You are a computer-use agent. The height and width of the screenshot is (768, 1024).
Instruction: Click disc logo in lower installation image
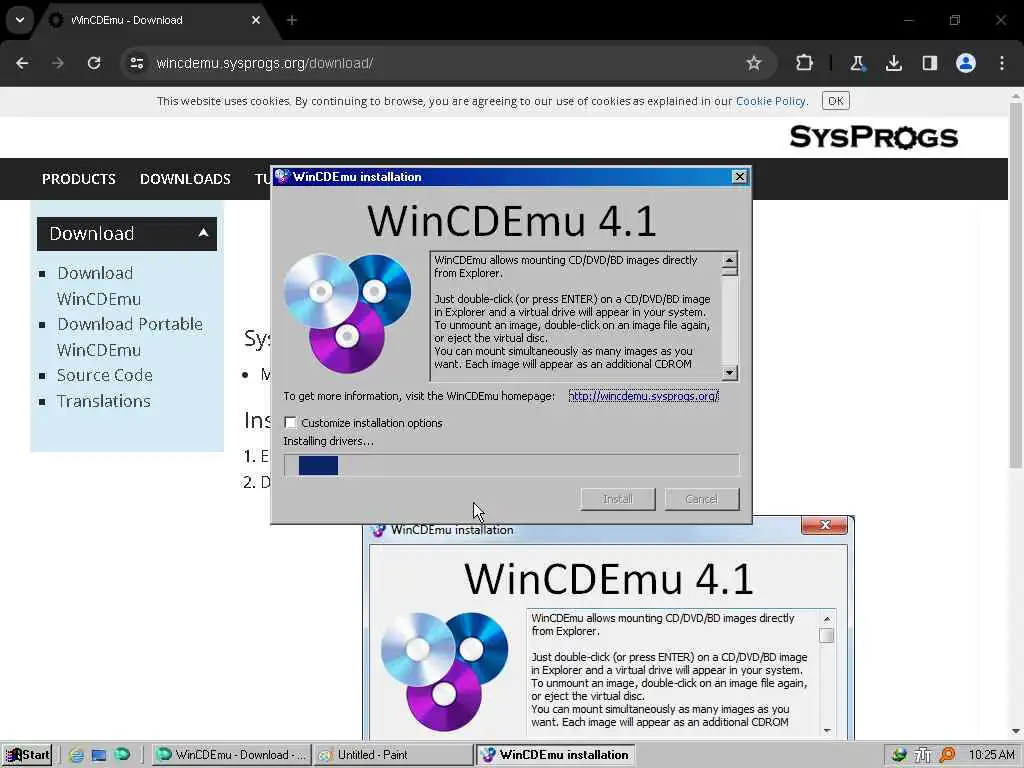[444, 671]
